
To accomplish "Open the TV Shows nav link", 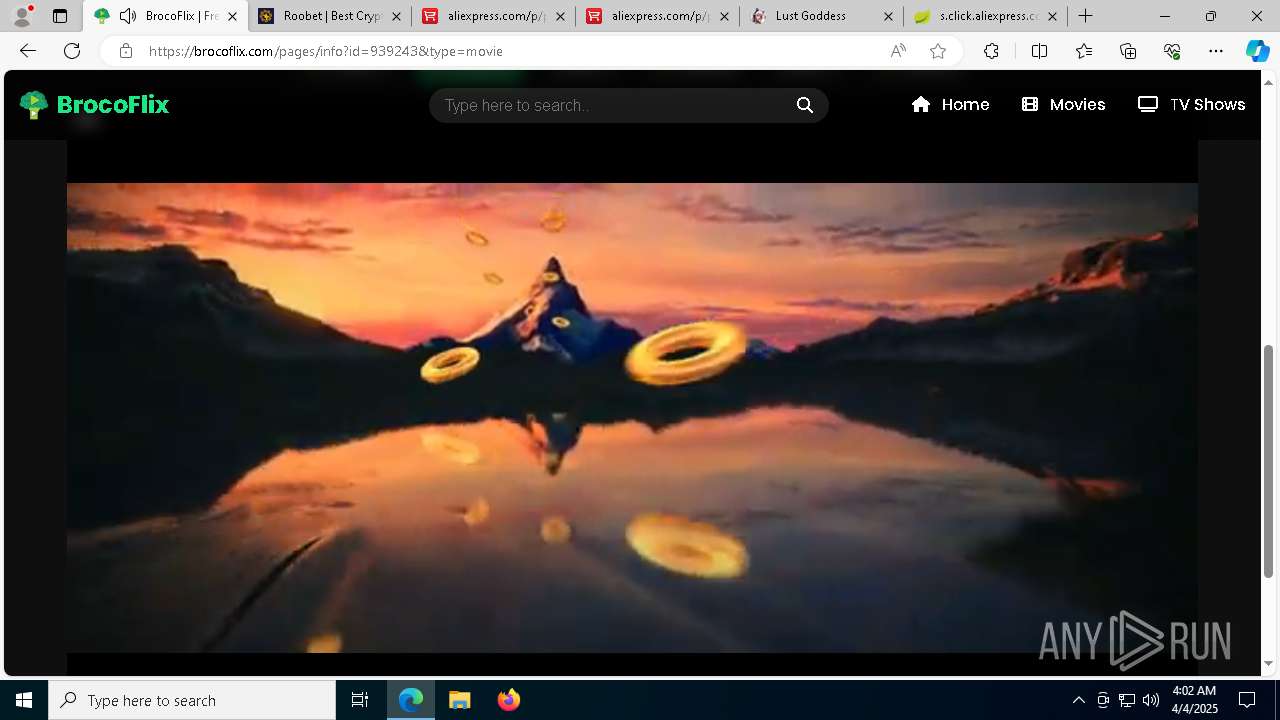I will [x=1192, y=105].
